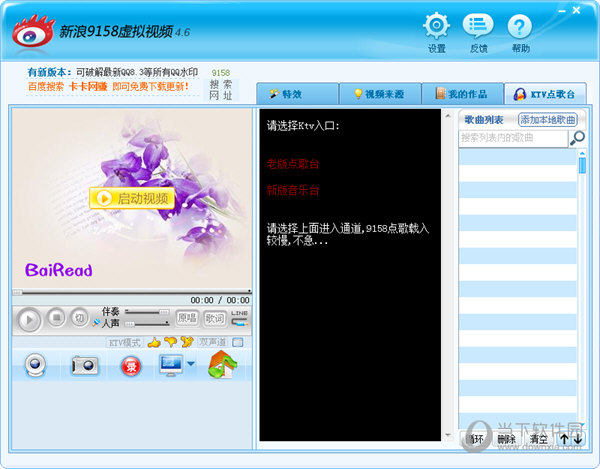
Task: Switch to the 视频来源 video source tab
Action: coord(380,94)
